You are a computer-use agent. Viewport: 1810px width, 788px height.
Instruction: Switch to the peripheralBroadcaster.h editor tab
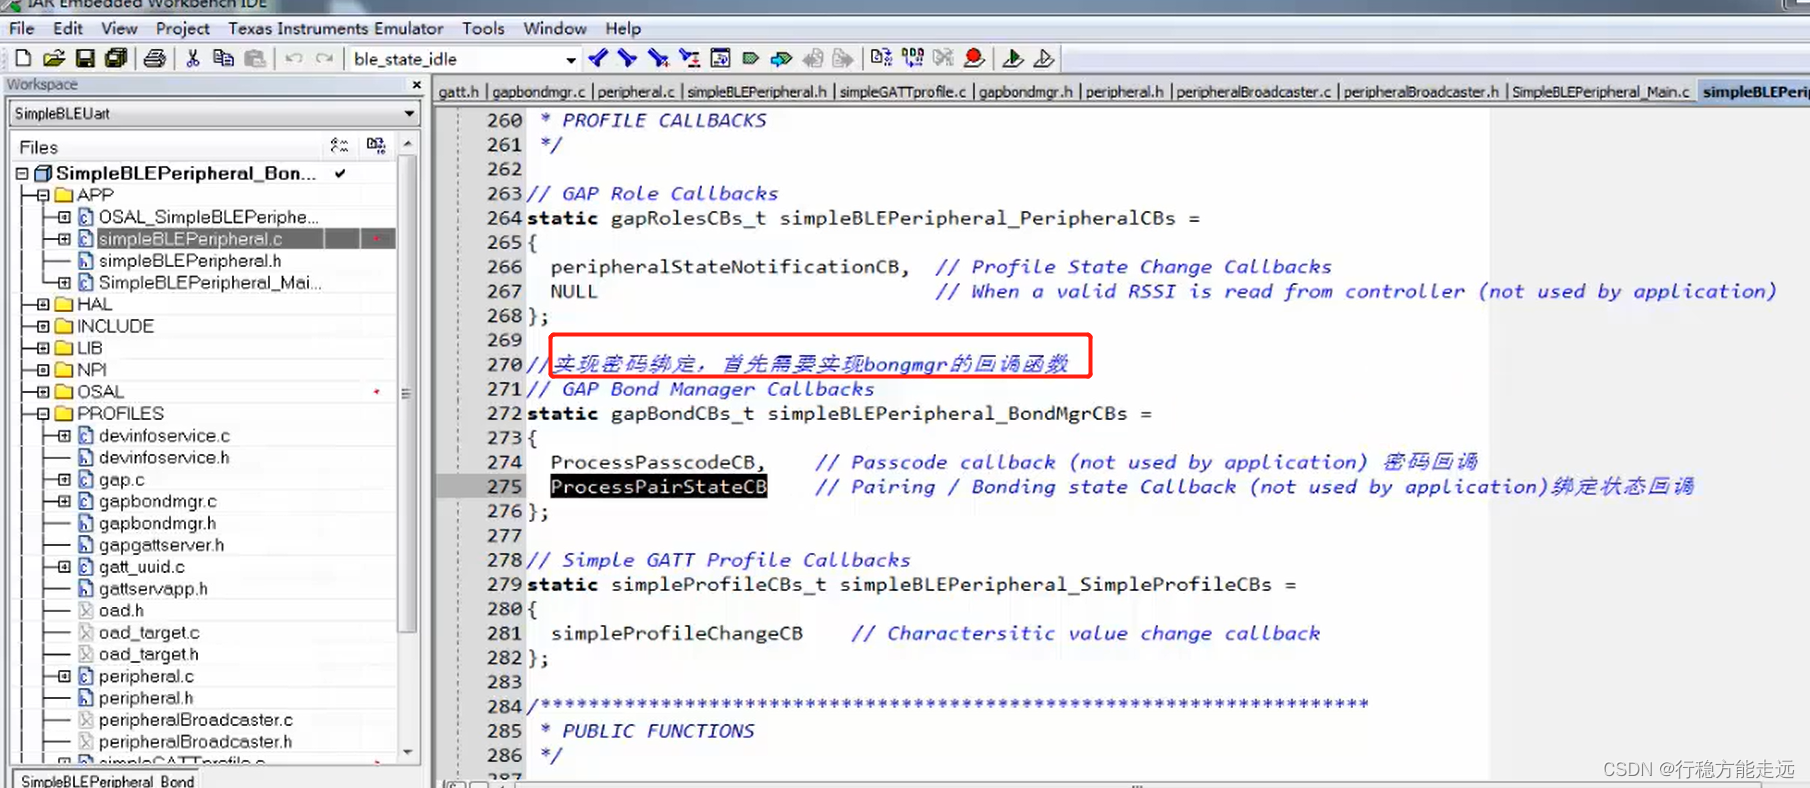(x=1421, y=92)
